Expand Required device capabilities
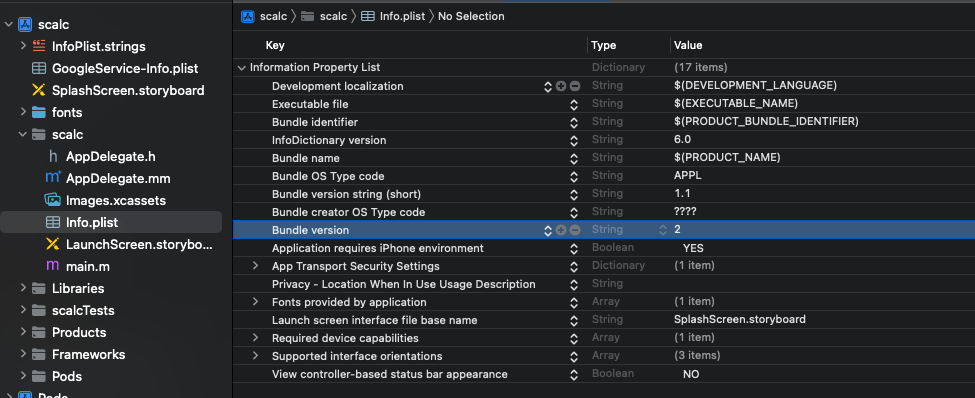The image size is (975, 398). [255, 338]
